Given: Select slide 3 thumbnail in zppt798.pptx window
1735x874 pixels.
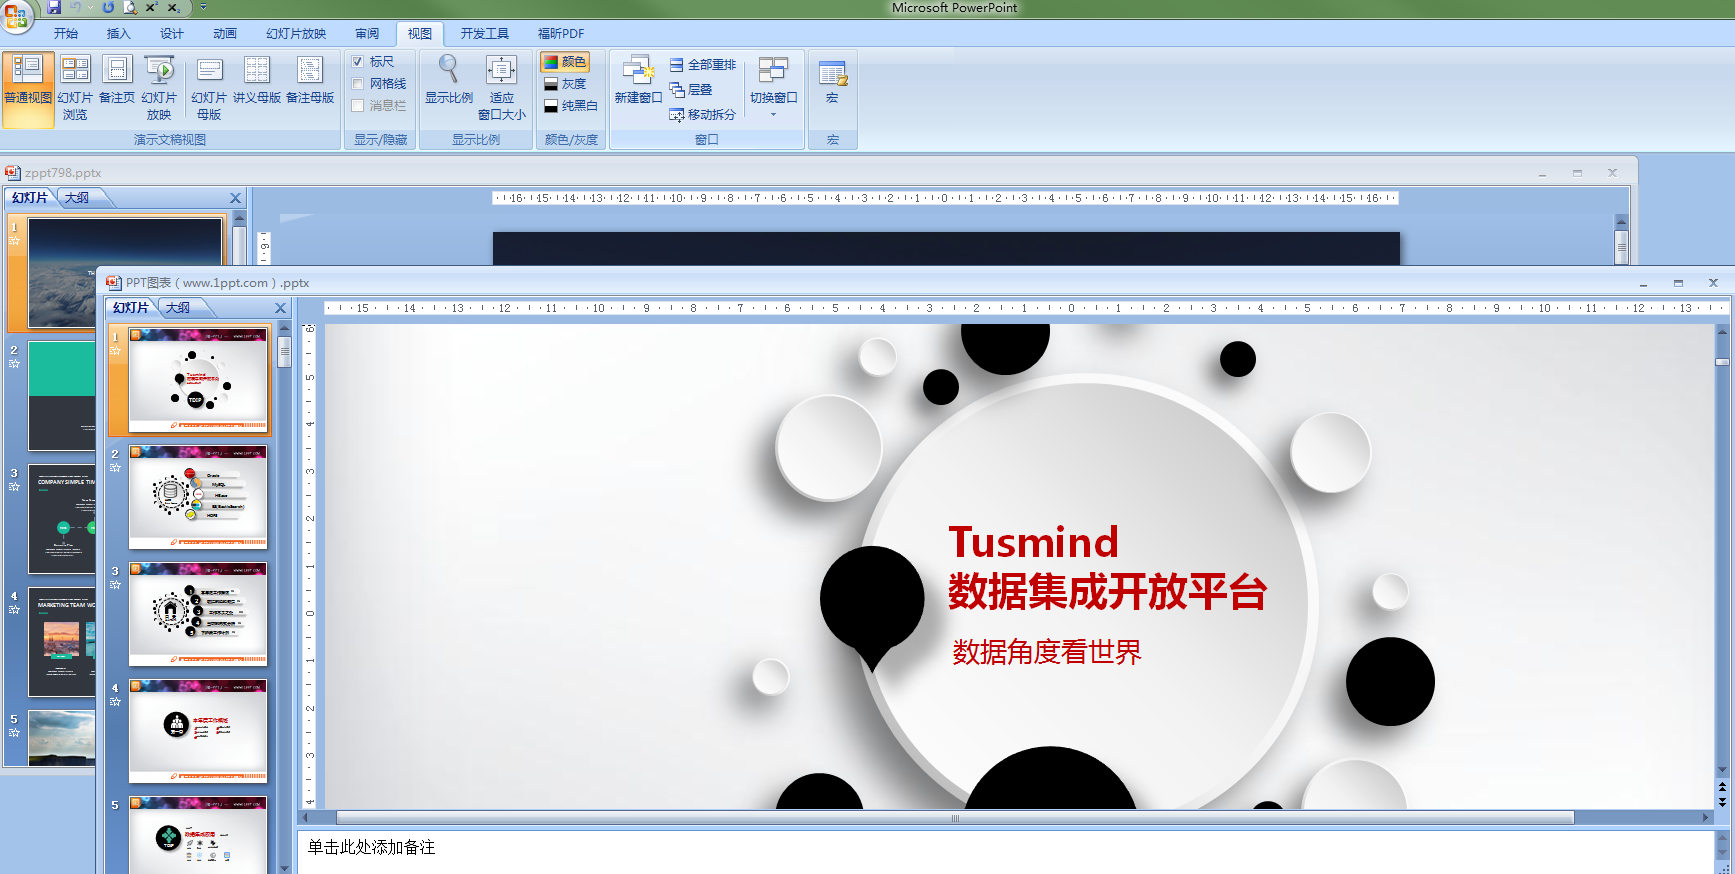Looking at the screenshot, I should point(62,519).
